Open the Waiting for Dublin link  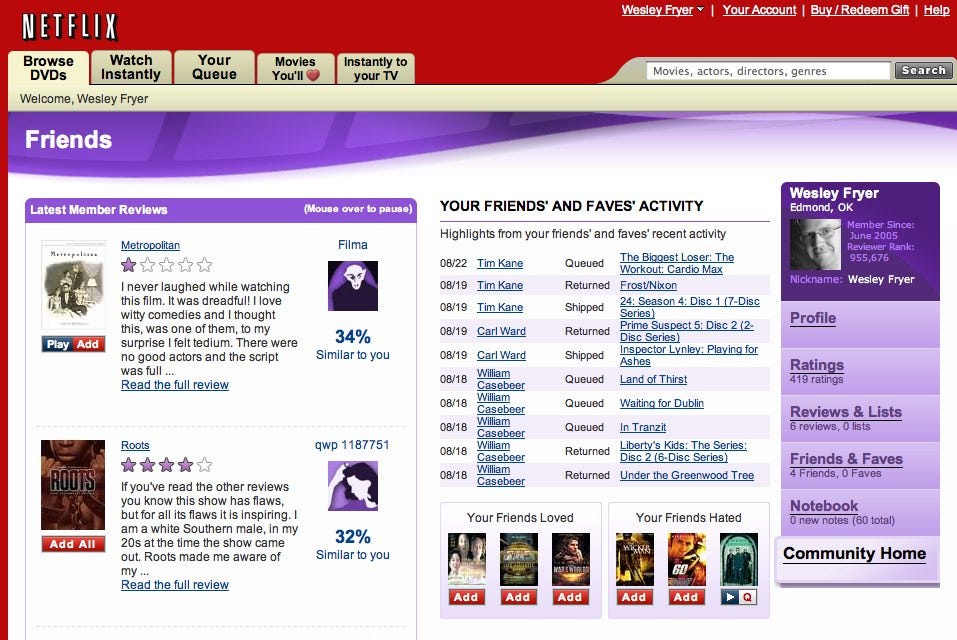(x=662, y=403)
